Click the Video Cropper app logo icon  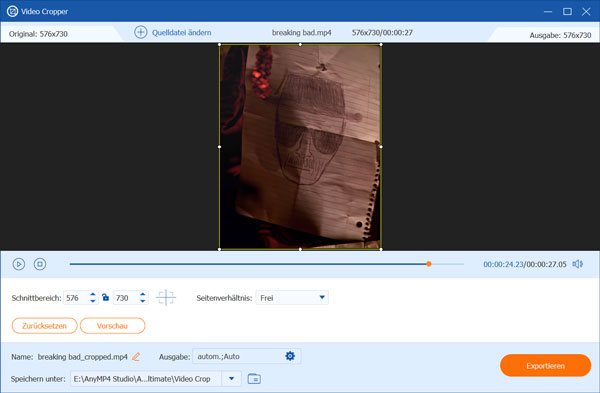[x=12, y=11]
